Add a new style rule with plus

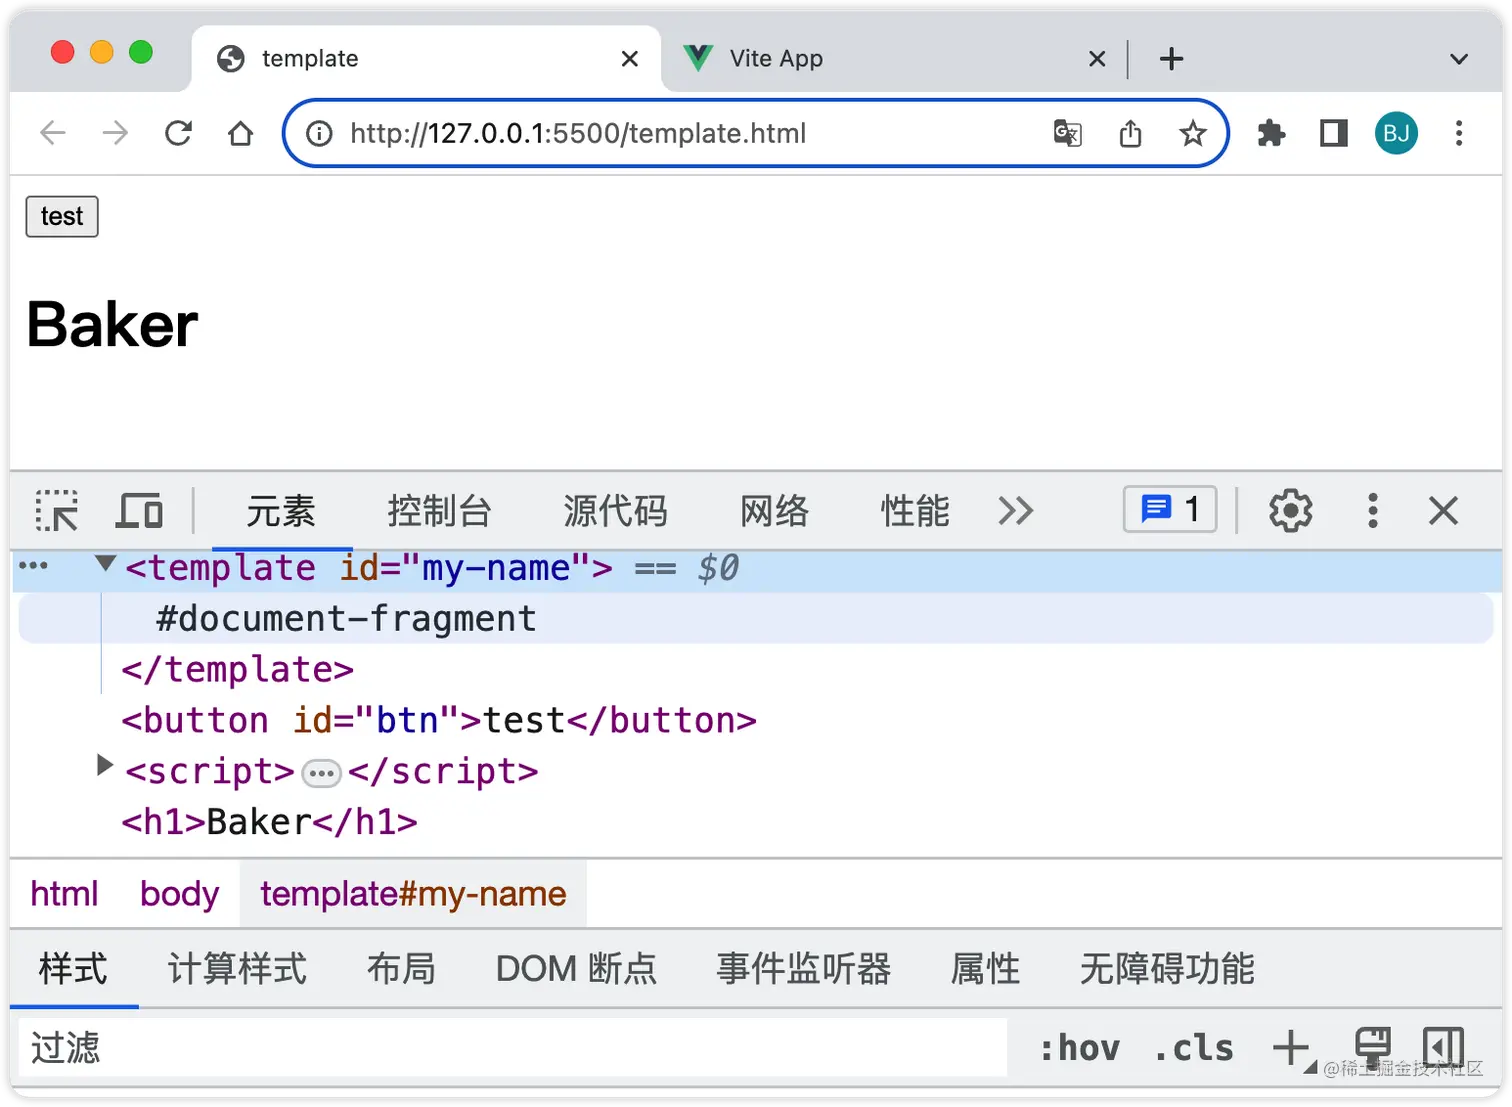point(1291,1047)
